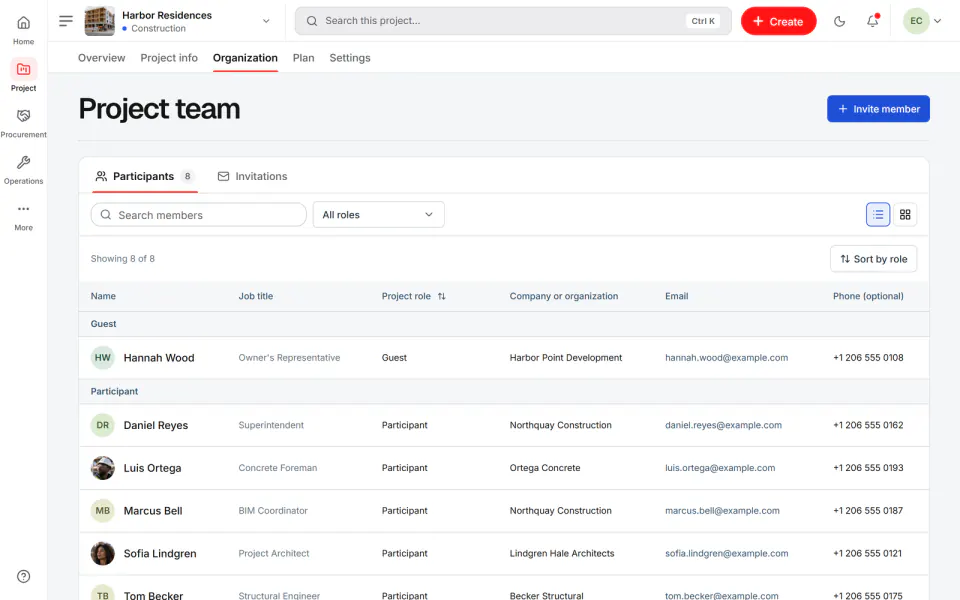Click the Company or organization column header

[563, 296]
